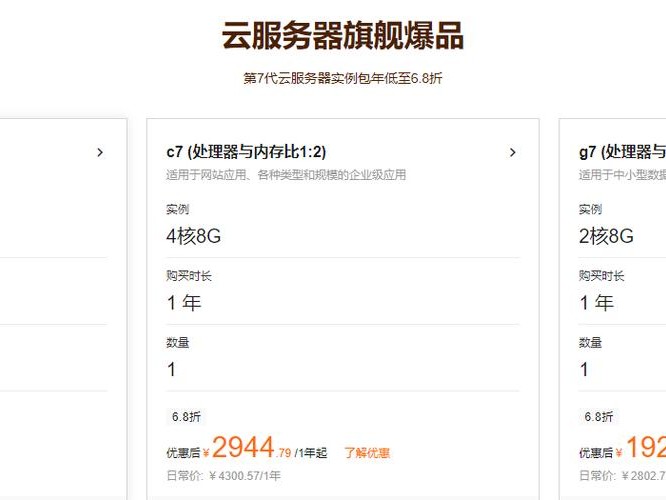Viewport: 666px width, 500px height.
Task: Click the 数量 label in g7 card
Action: pyautogui.click(x=590, y=343)
